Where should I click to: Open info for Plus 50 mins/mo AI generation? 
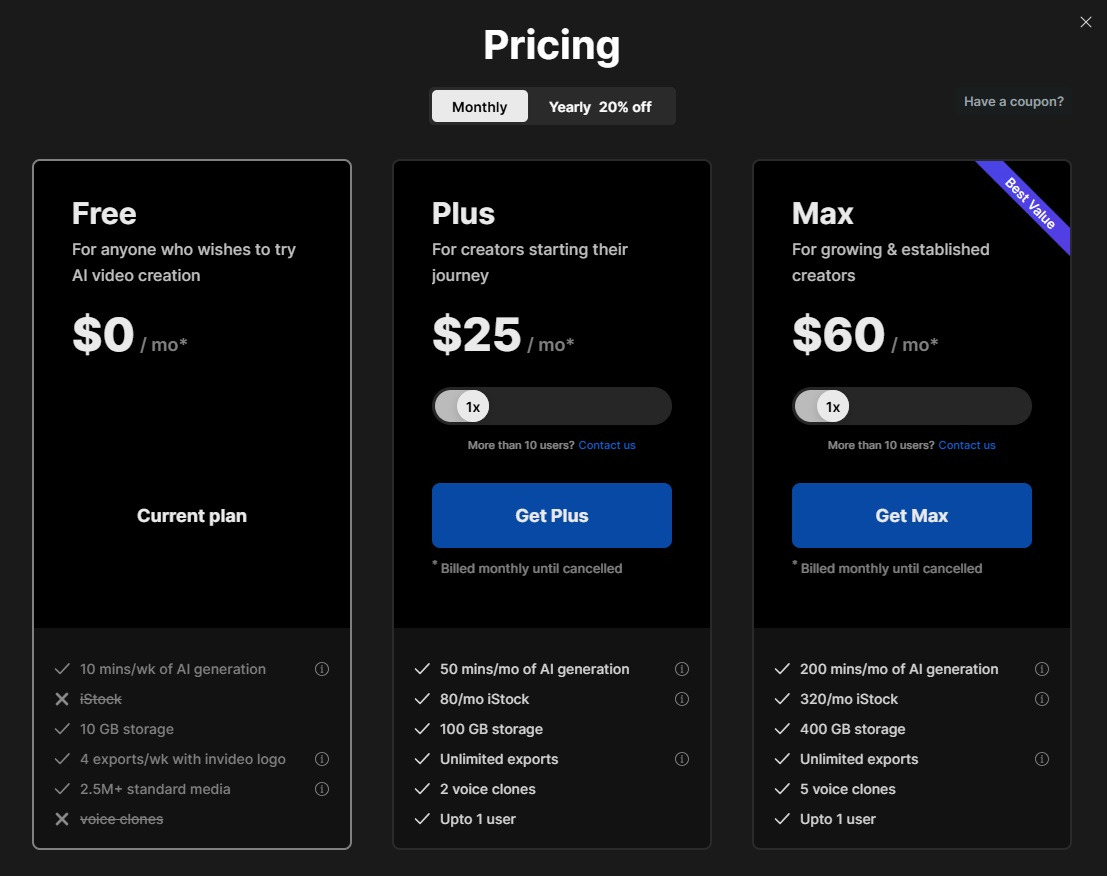(682, 669)
